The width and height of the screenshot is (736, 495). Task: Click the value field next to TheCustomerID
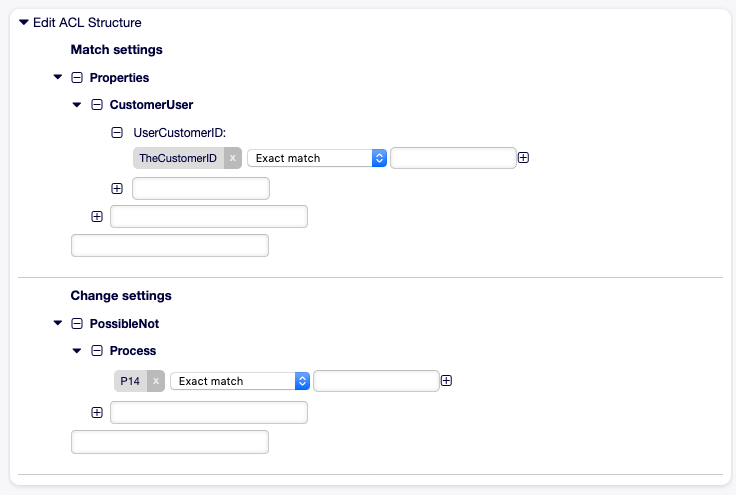tap(453, 158)
